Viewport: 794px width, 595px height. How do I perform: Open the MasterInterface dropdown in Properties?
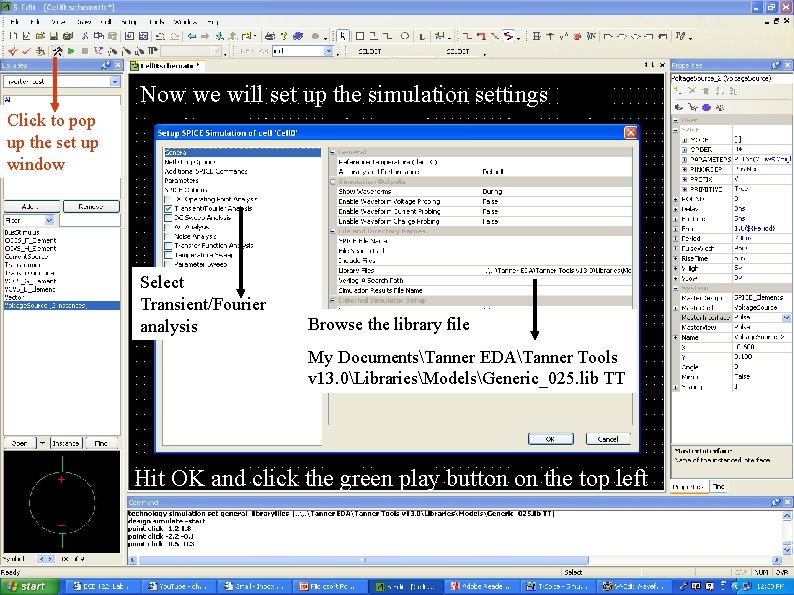coord(786,318)
